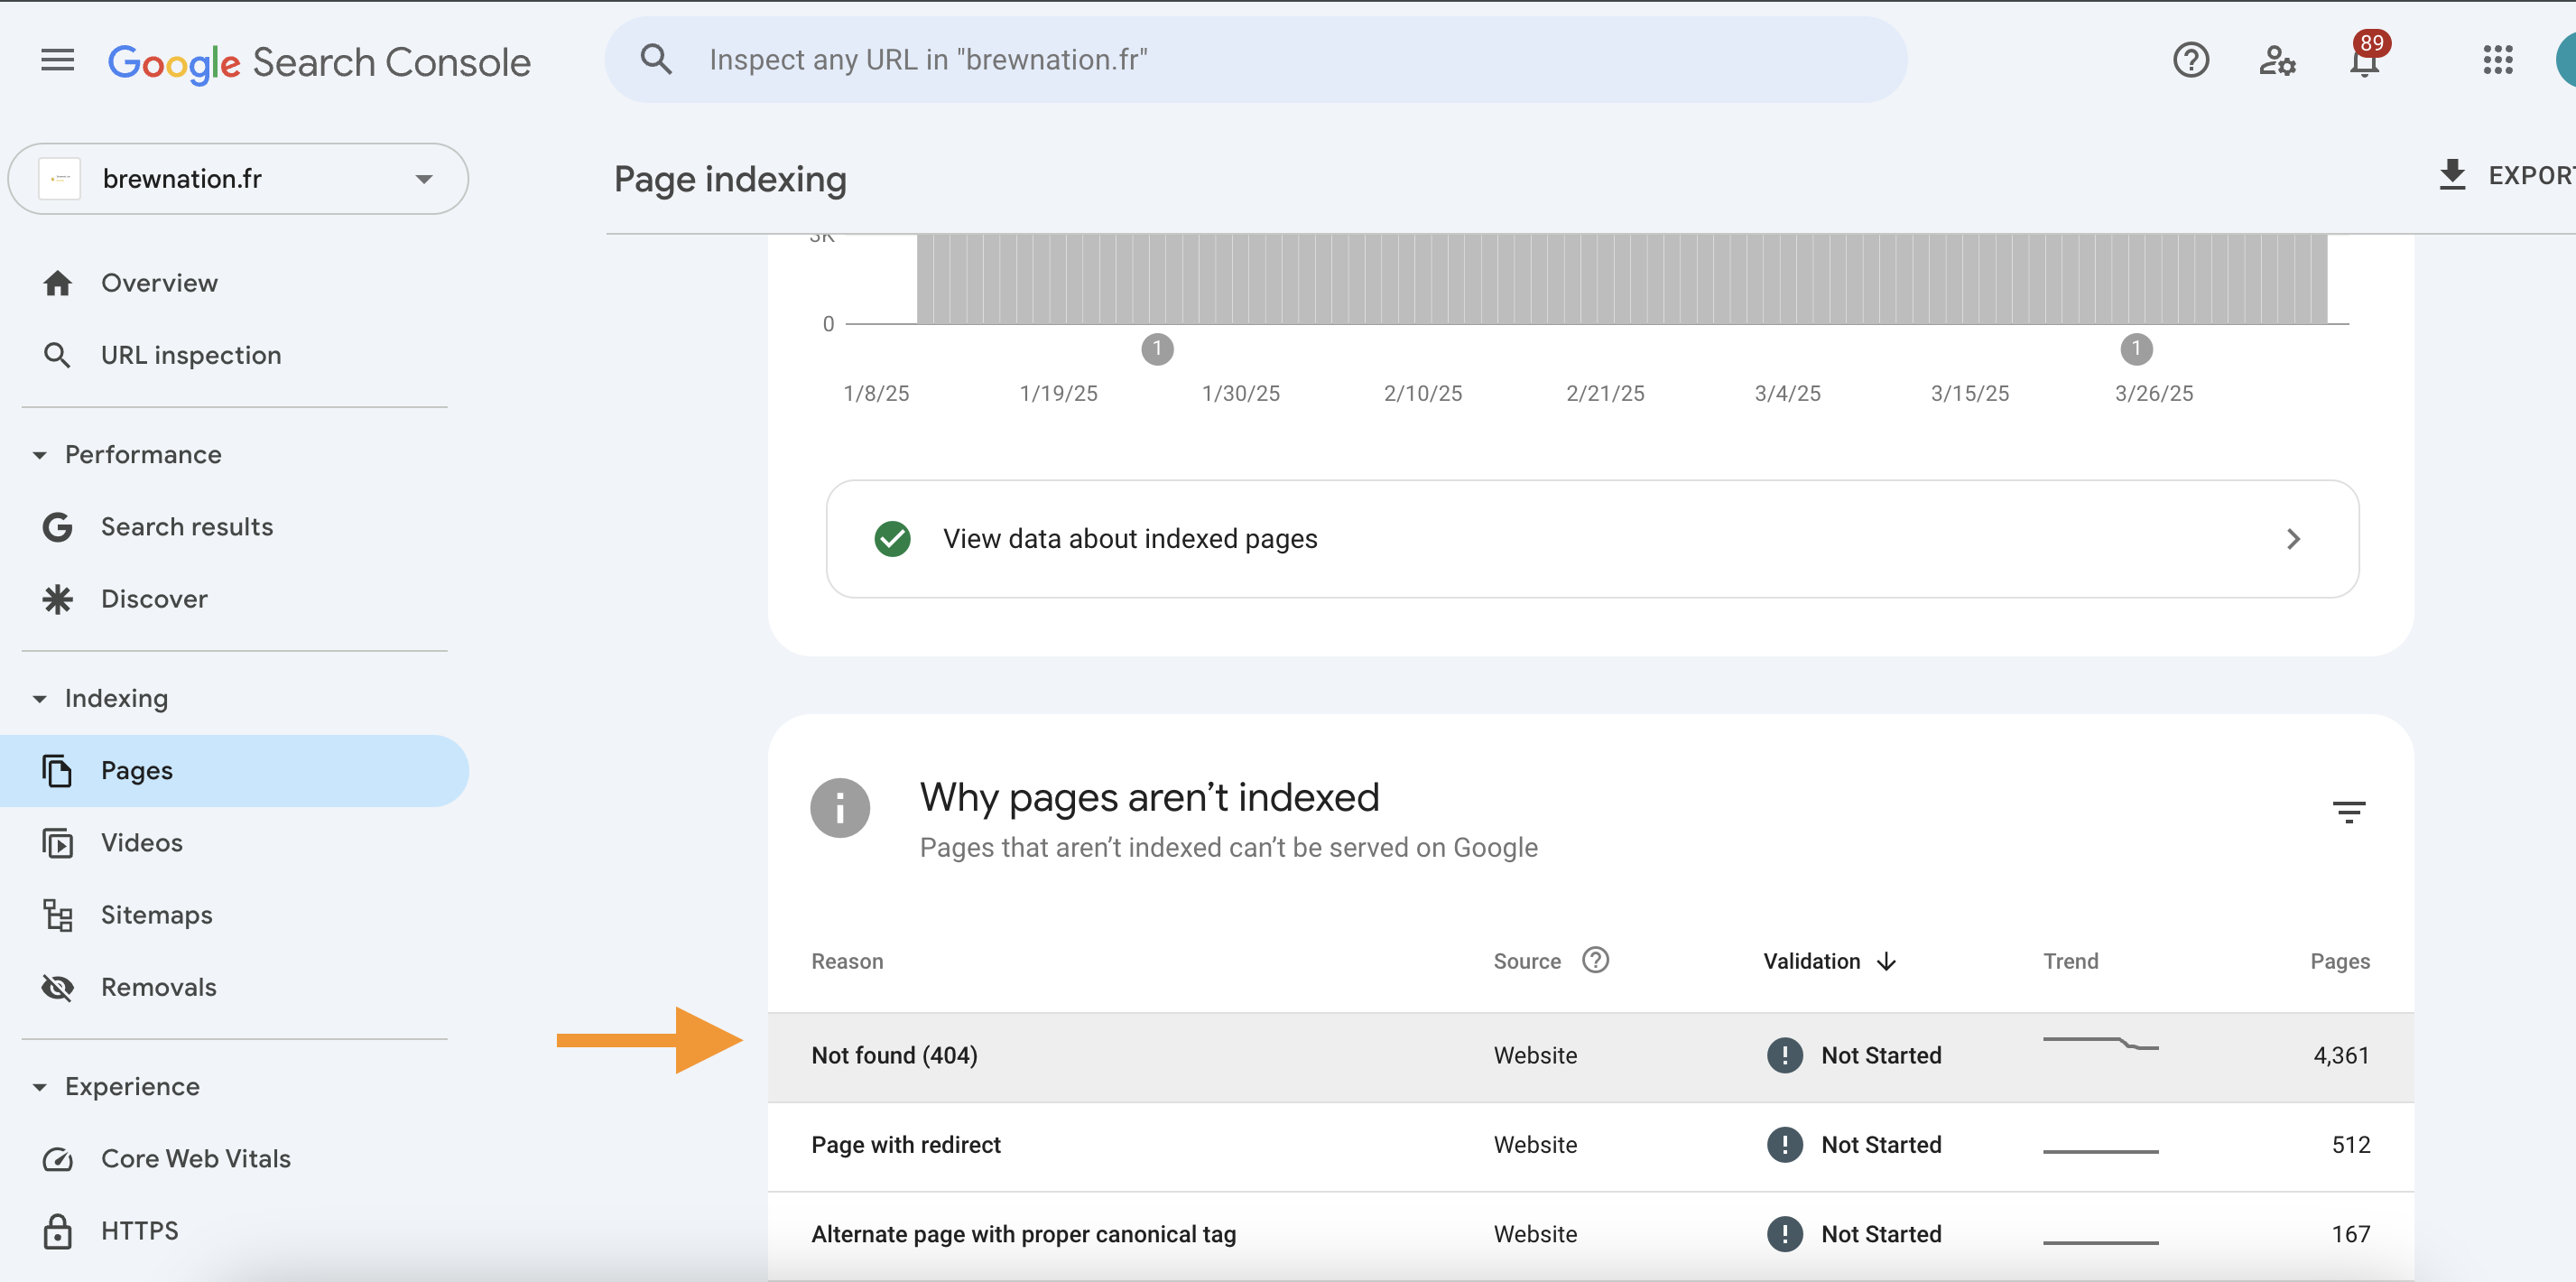The image size is (2576, 1282).
Task: Click the Discover asterisk icon
Action: click(x=57, y=599)
